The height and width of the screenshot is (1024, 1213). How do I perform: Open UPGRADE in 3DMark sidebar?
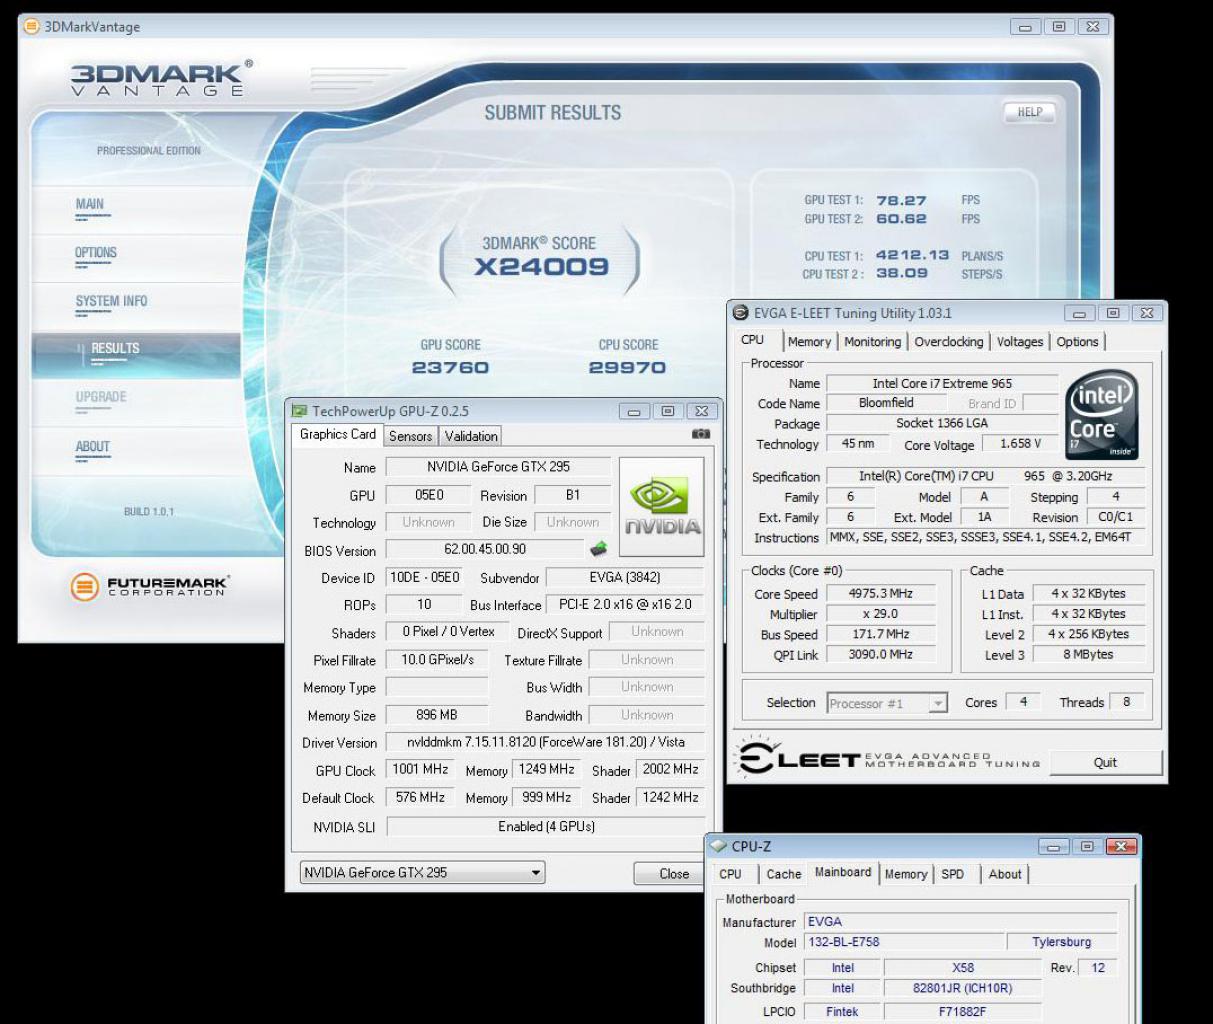[101, 399]
